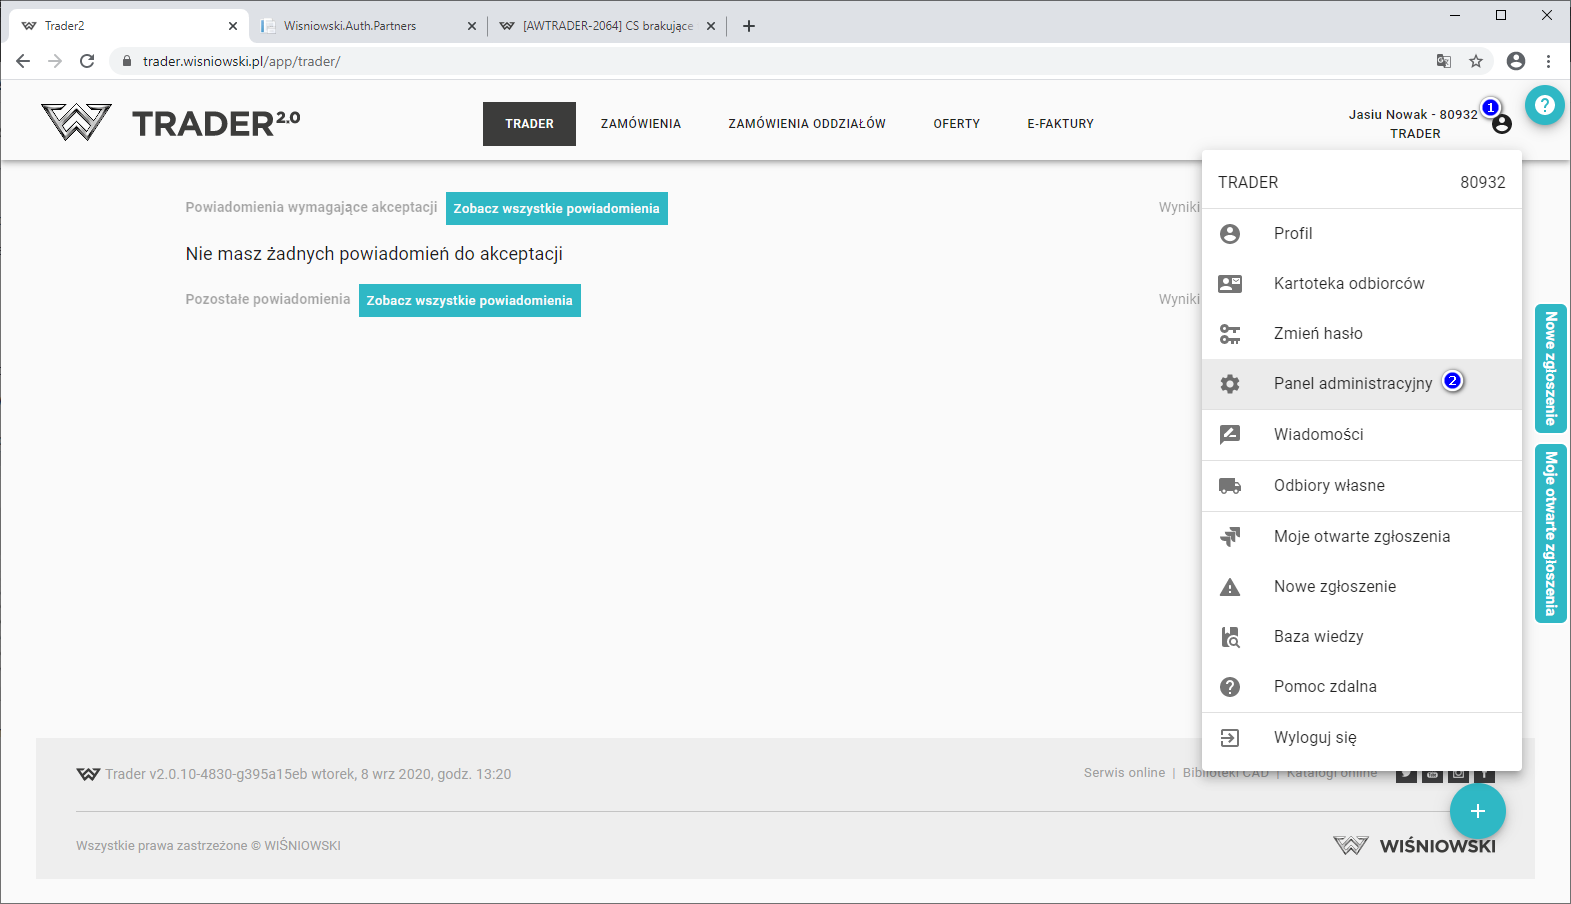
Task: Click the browser address bar URL
Action: click(x=241, y=61)
